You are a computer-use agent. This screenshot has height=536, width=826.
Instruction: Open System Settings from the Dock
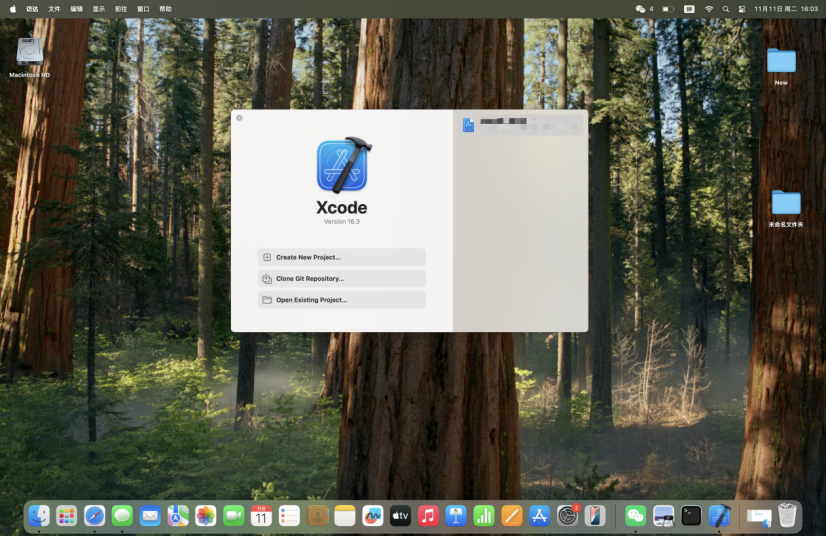pyautogui.click(x=567, y=516)
